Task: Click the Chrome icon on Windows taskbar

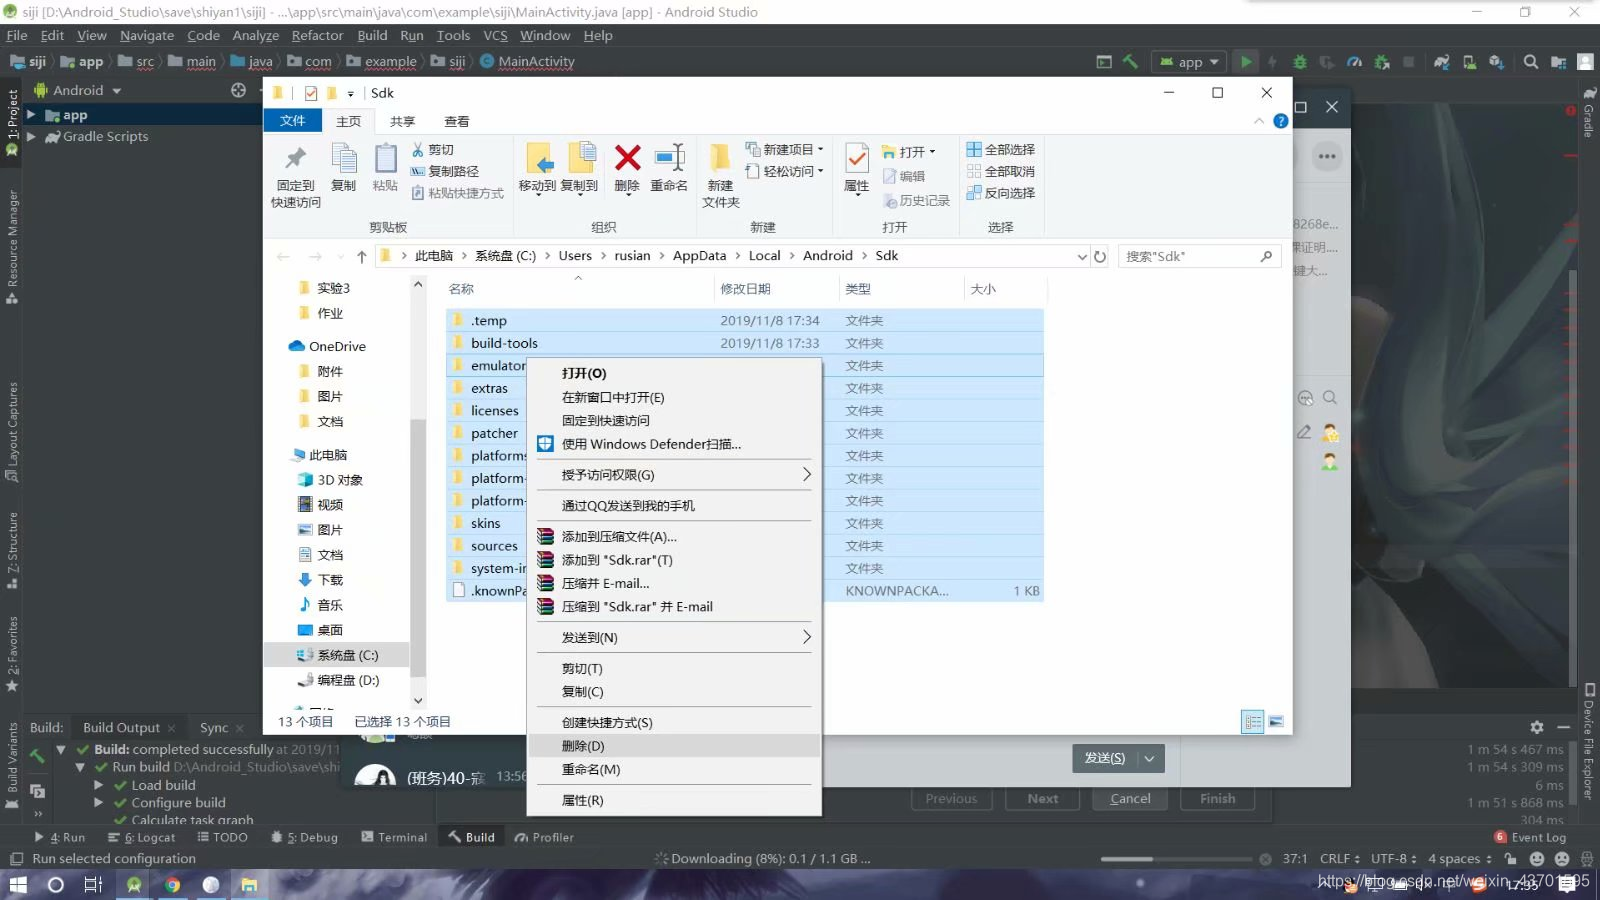Action: [172, 884]
